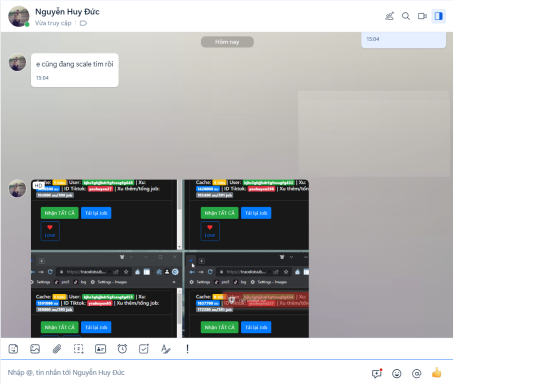
Task: Click the message input field
Action: click(186, 373)
